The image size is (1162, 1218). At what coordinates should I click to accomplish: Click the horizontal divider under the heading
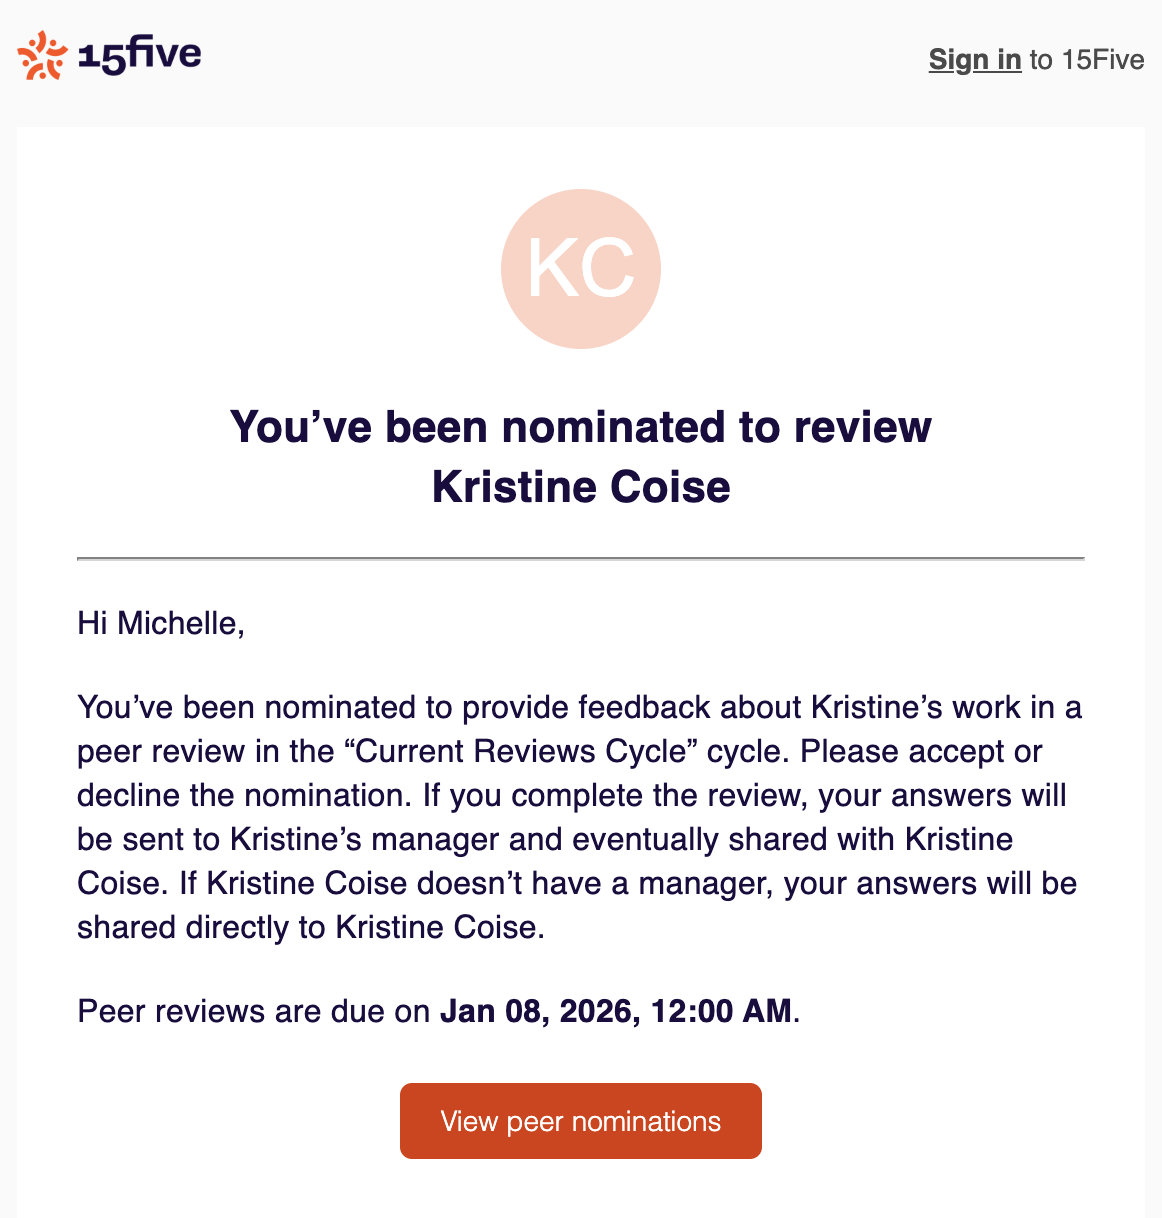(581, 558)
